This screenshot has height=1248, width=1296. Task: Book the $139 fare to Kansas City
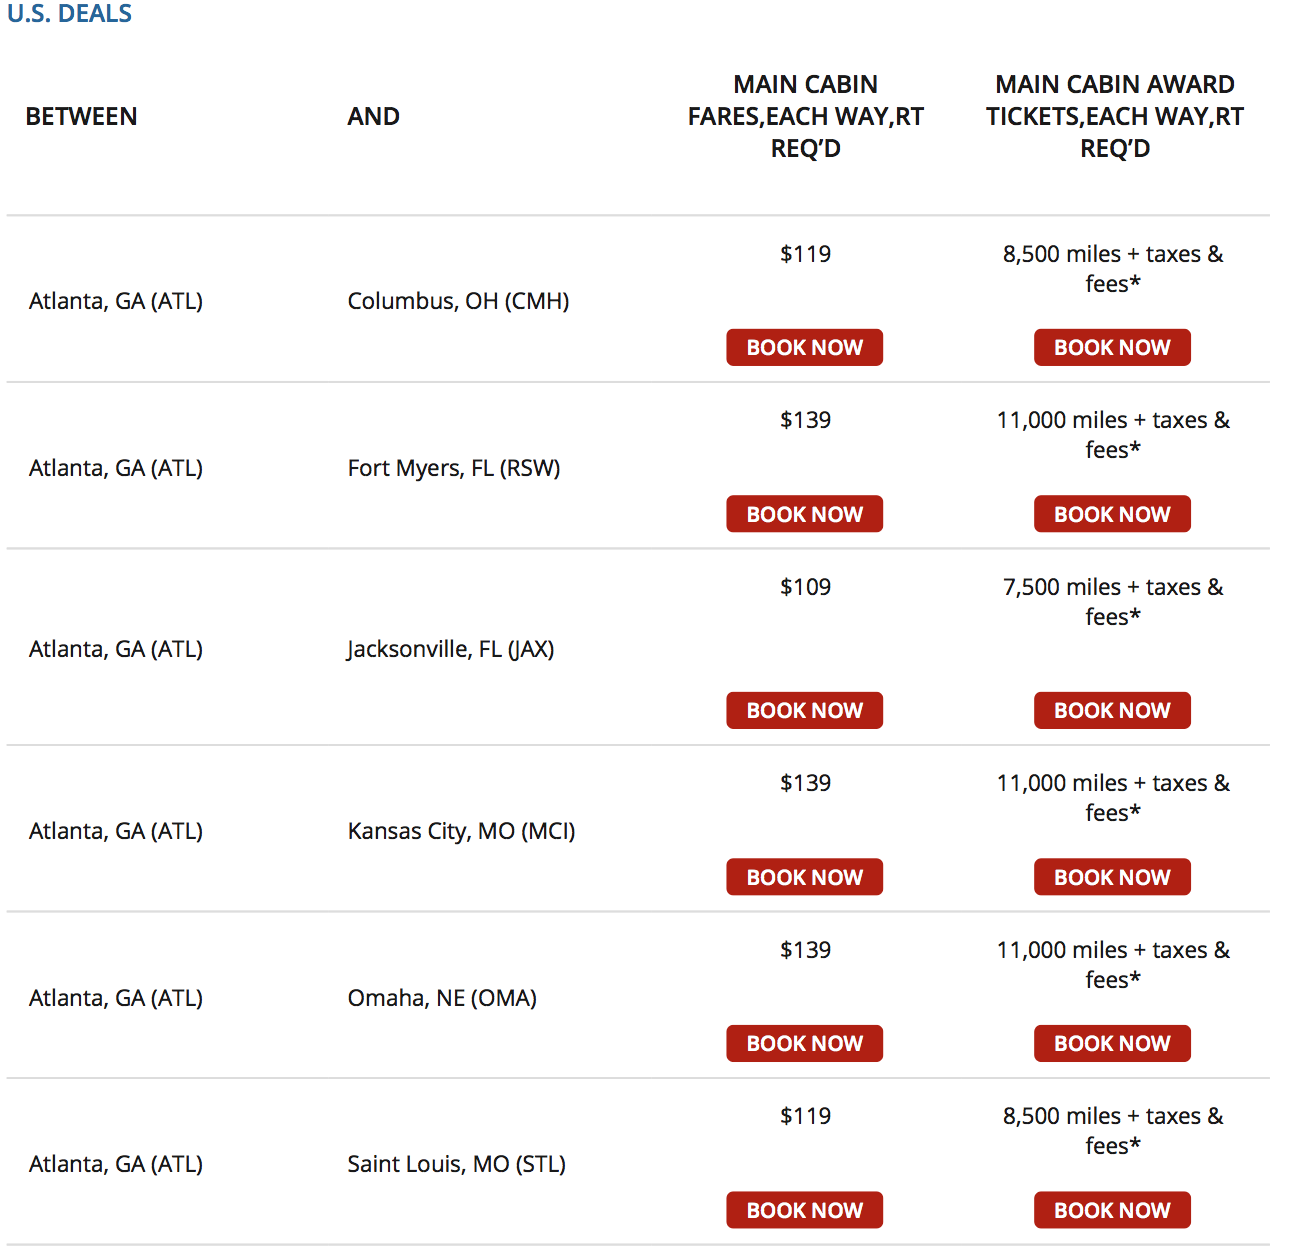click(804, 876)
